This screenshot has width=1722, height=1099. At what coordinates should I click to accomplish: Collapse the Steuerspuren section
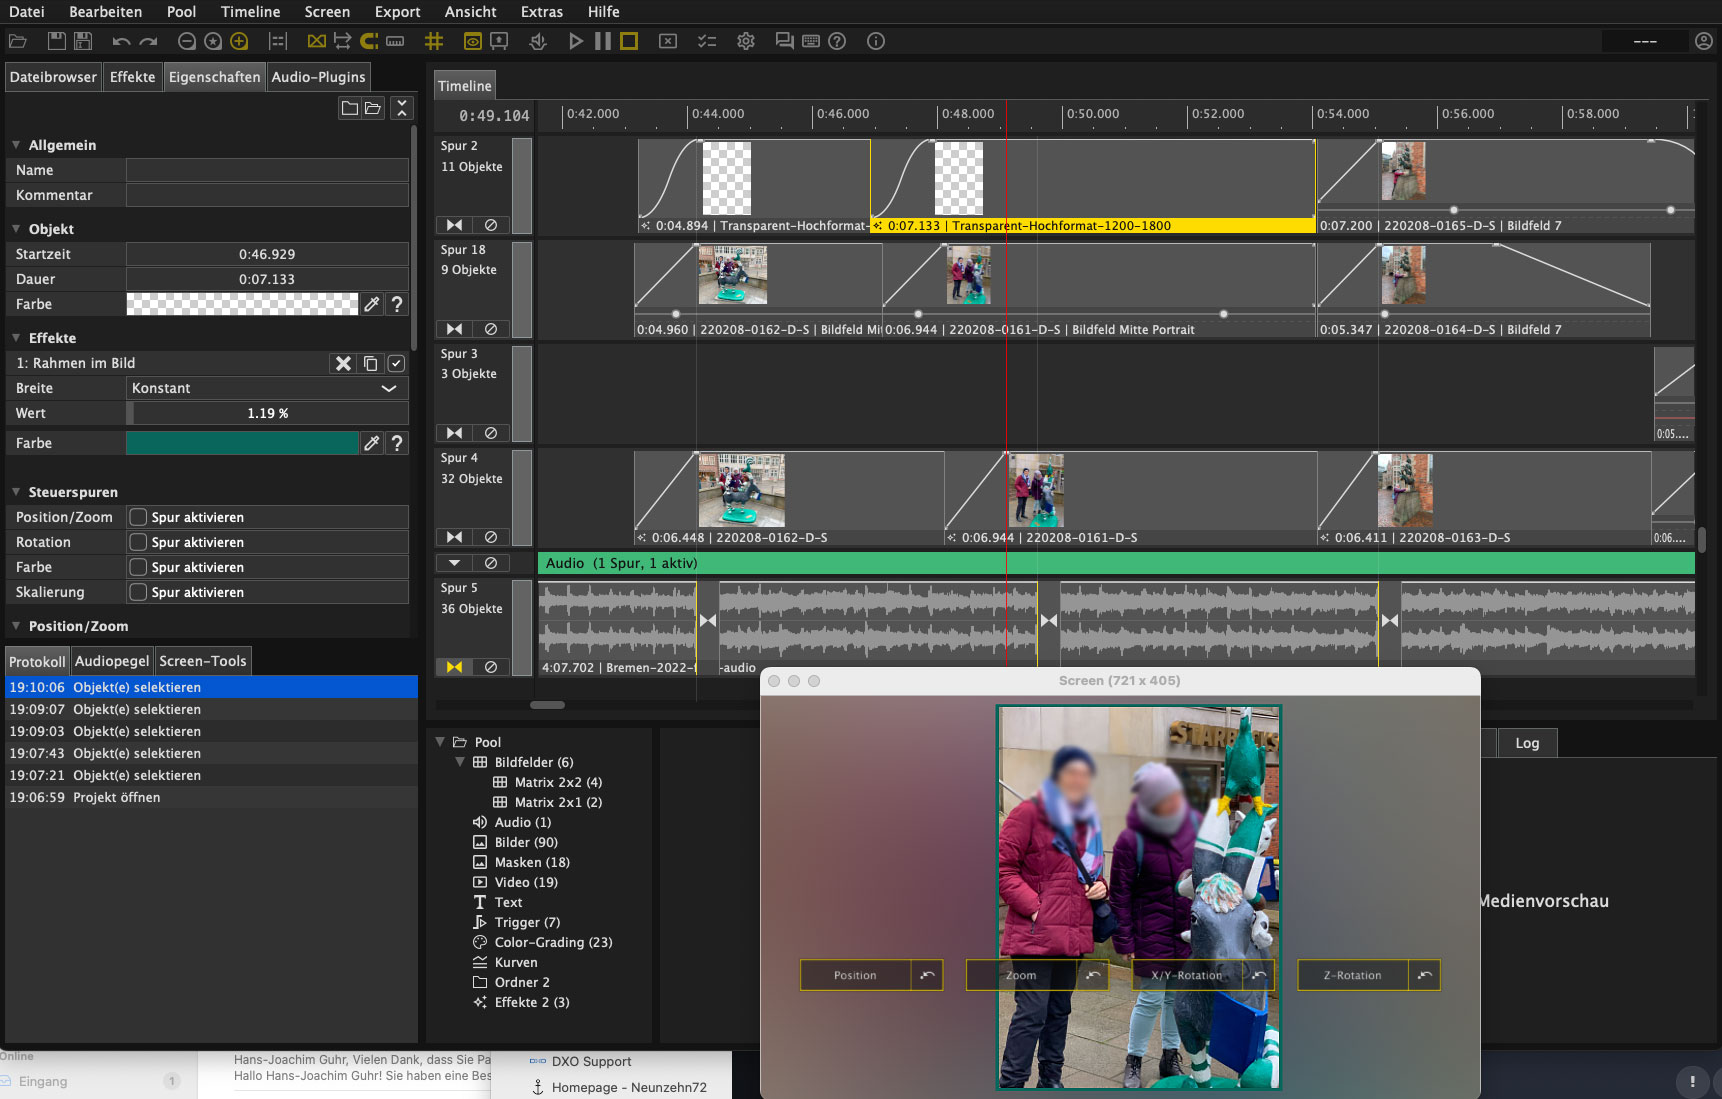16,492
